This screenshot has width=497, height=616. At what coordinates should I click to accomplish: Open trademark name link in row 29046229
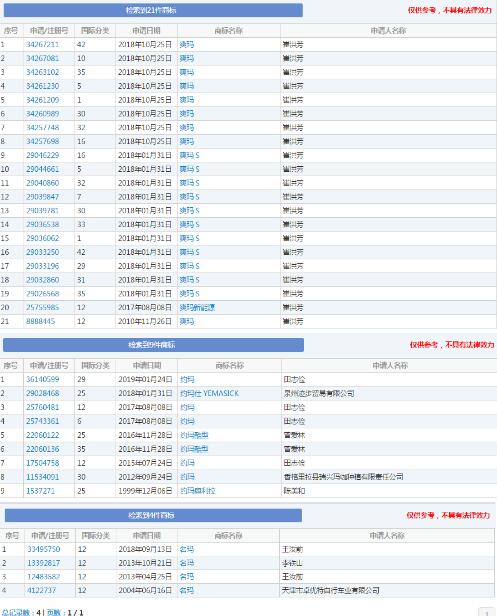click(189, 155)
